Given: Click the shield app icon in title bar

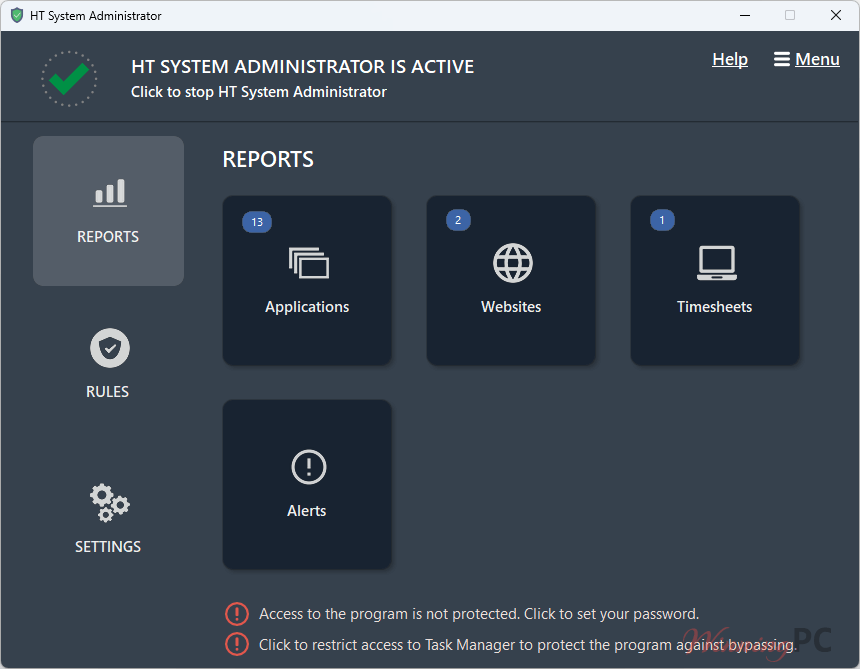Looking at the screenshot, I should 17,15.
